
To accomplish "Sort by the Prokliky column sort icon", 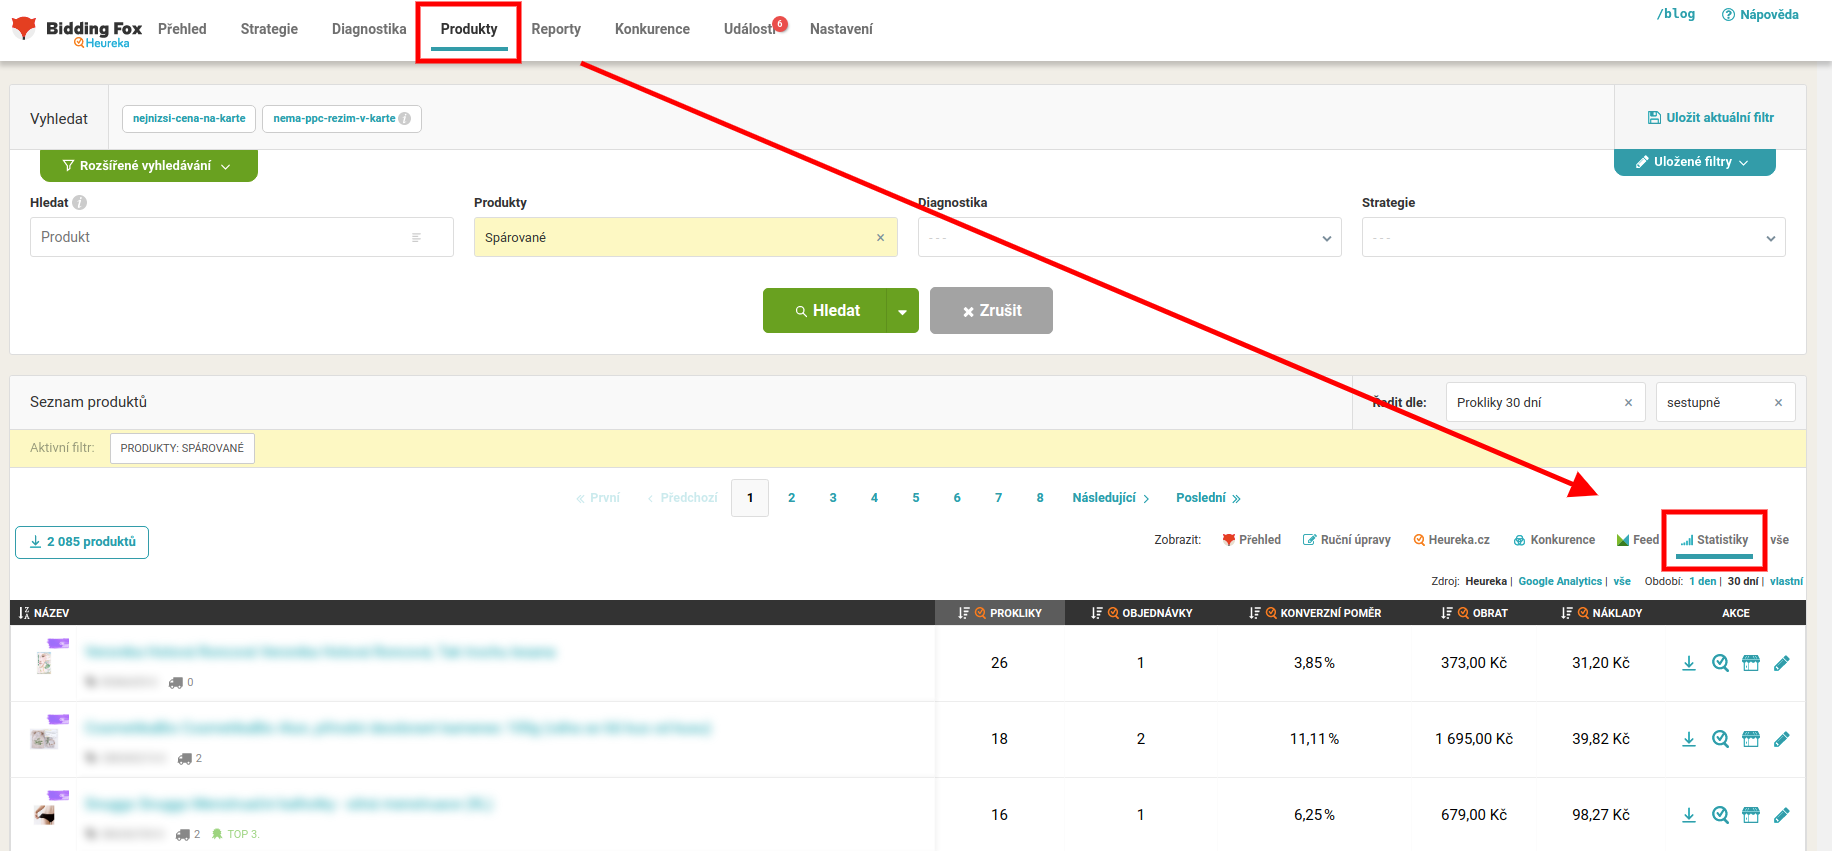I will 963,613.
